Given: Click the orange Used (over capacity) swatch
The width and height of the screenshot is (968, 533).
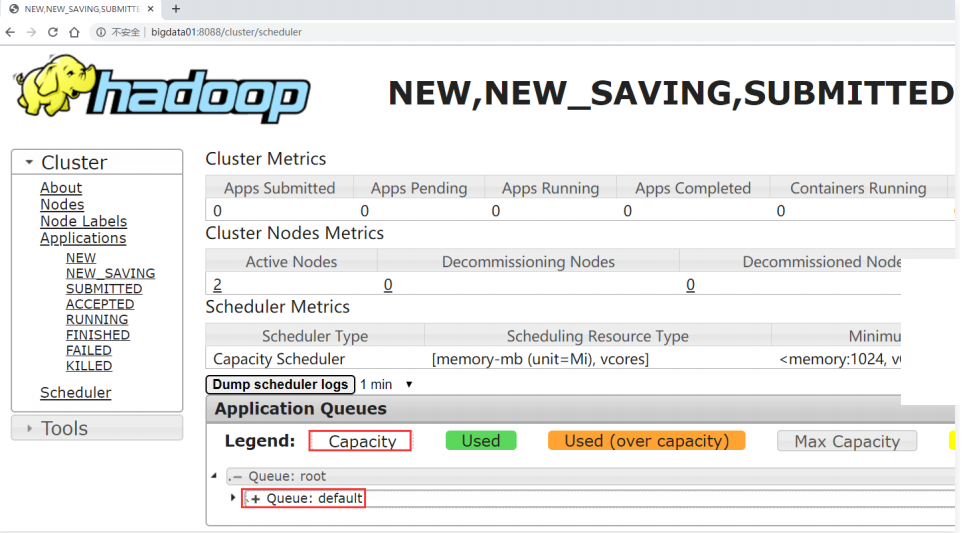Looking at the screenshot, I should click(646, 440).
